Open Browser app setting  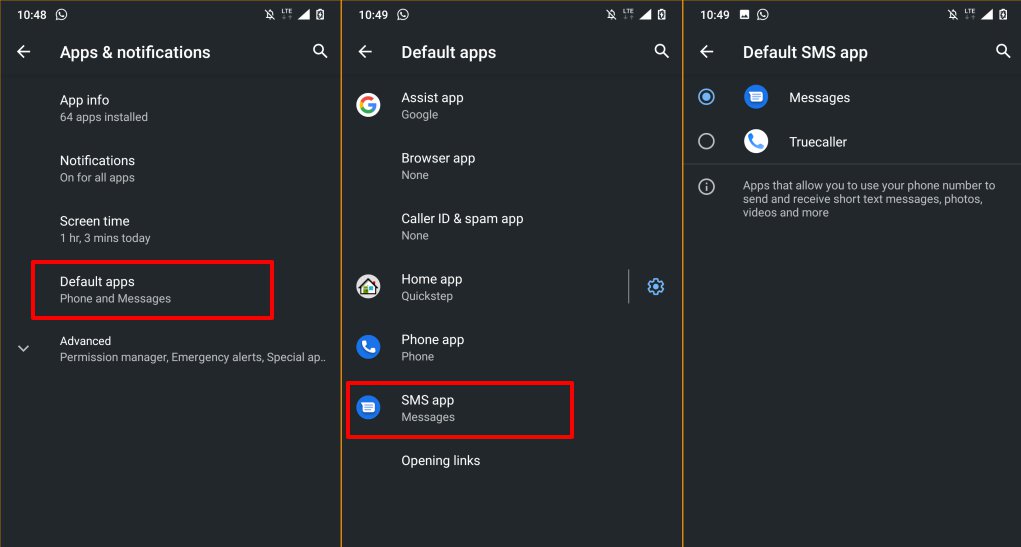coord(438,166)
